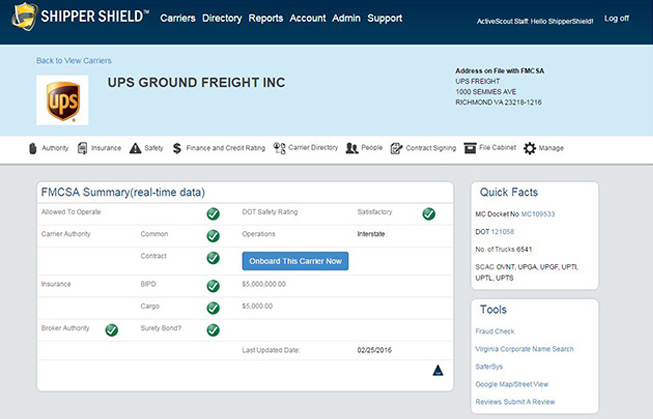Viewport: 653px width, 419px height.
Task: Click the Allowed To Operate green checkmark
Action: (x=213, y=213)
